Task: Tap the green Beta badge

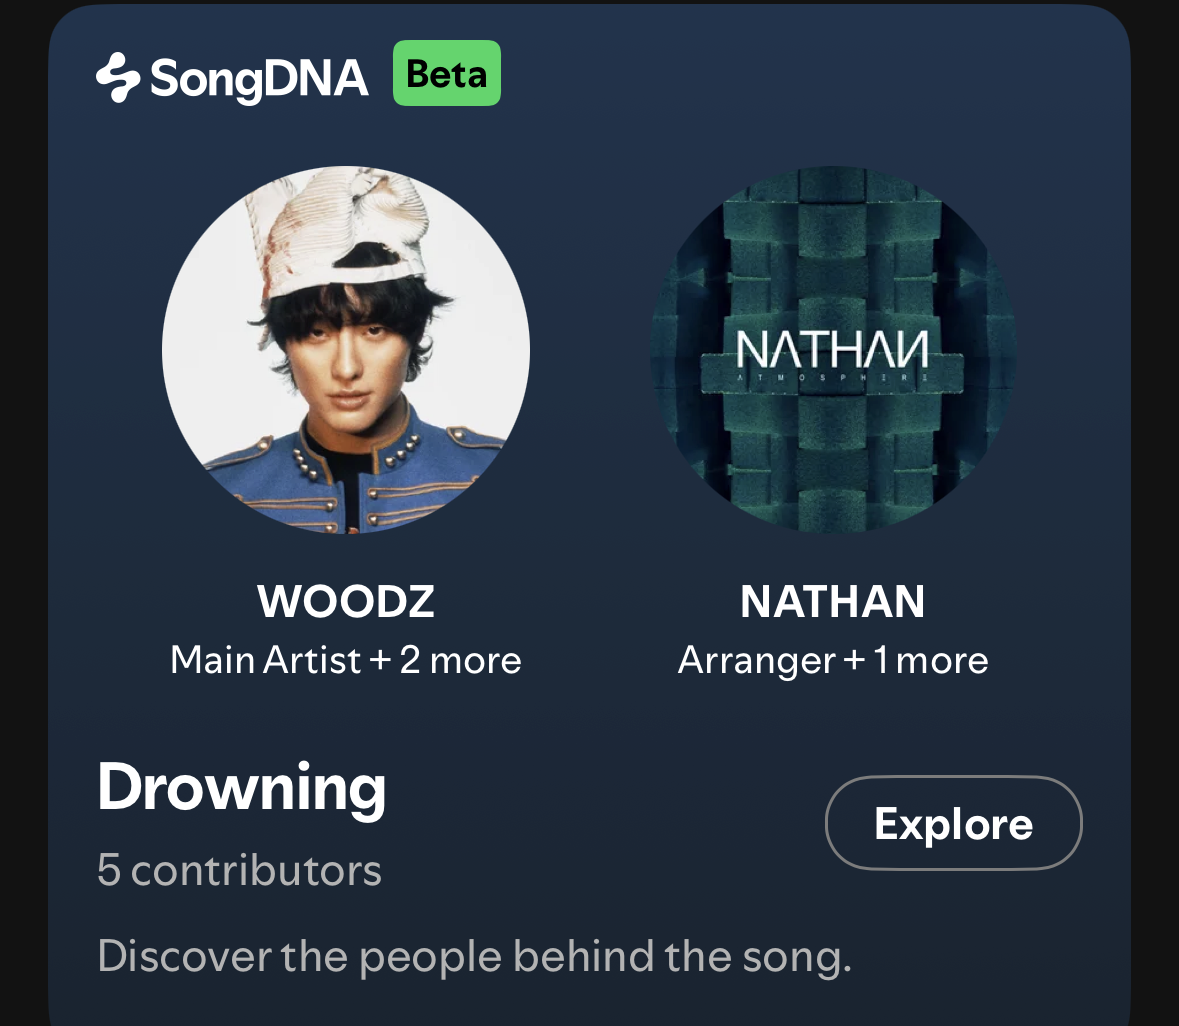Action: pos(447,73)
